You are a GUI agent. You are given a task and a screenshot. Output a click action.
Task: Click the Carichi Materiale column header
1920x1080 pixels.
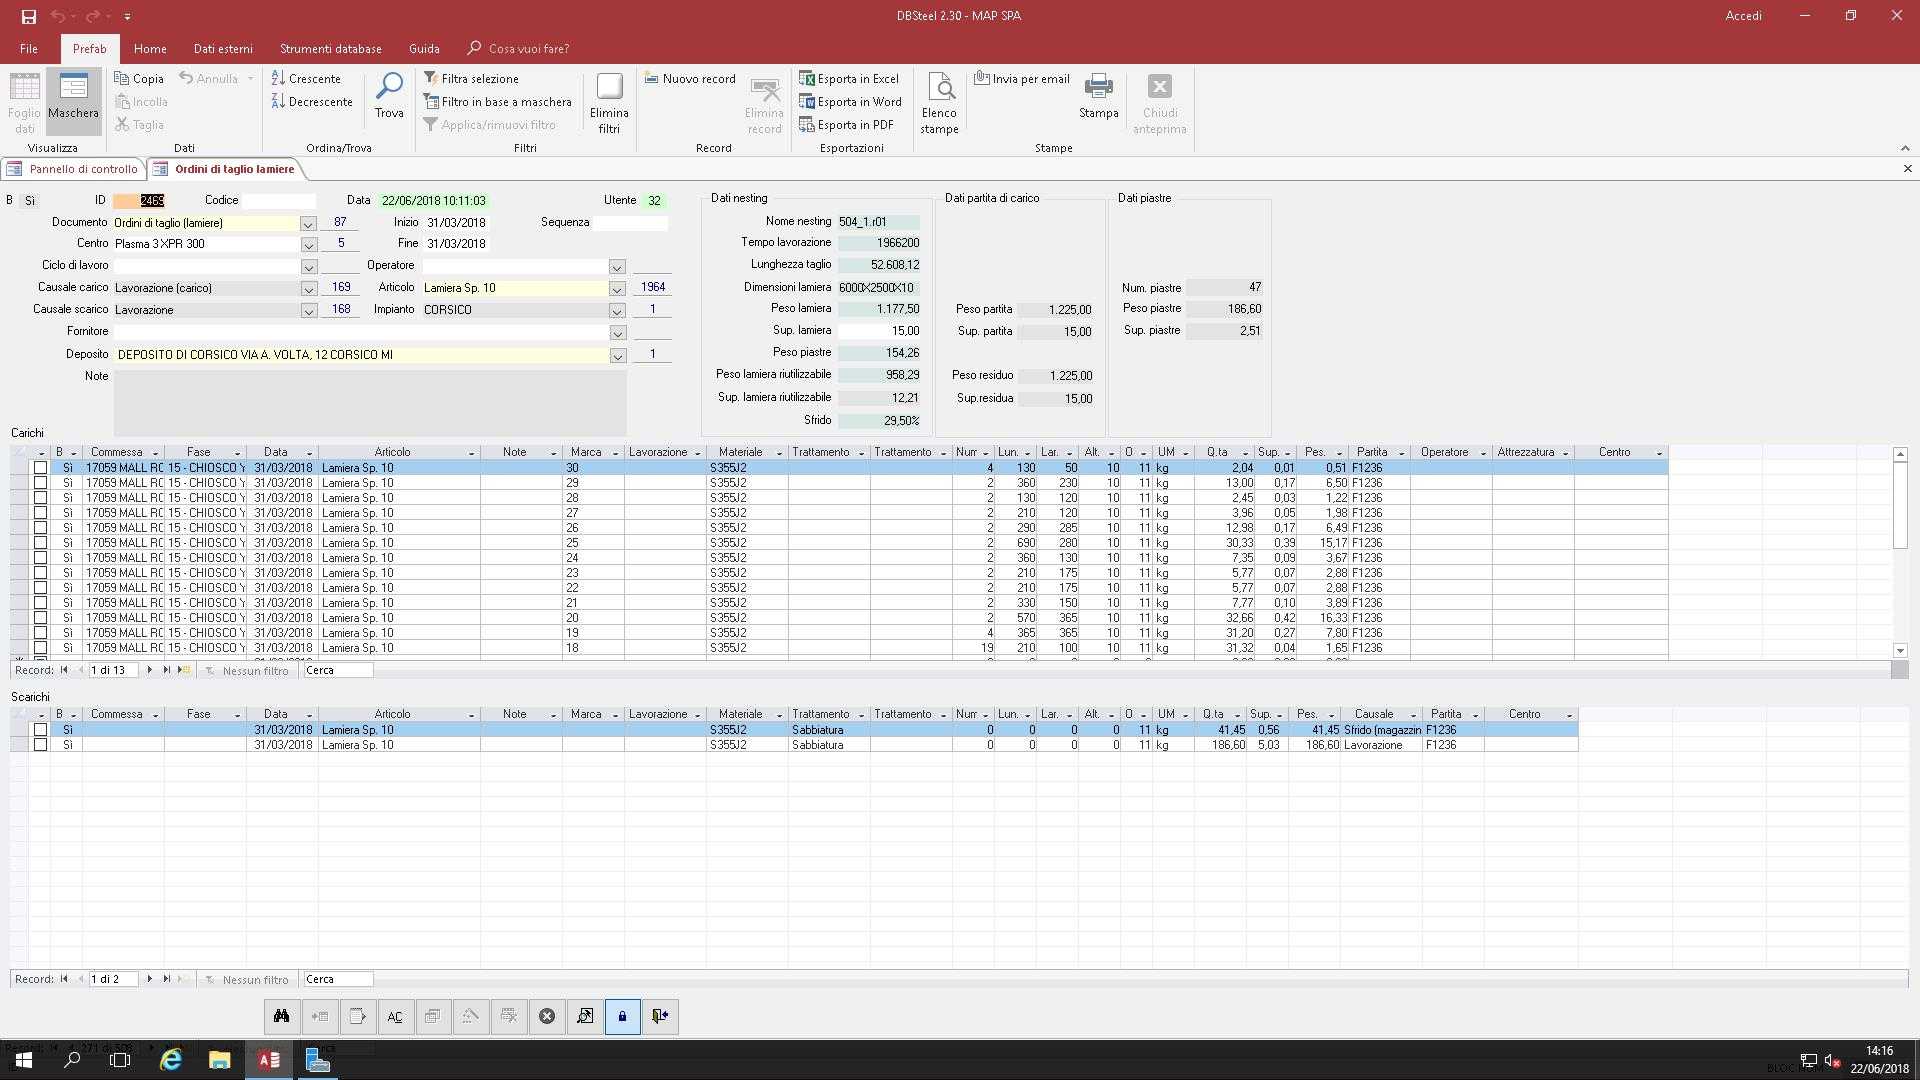pyautogui.click(x=740, y=452)
